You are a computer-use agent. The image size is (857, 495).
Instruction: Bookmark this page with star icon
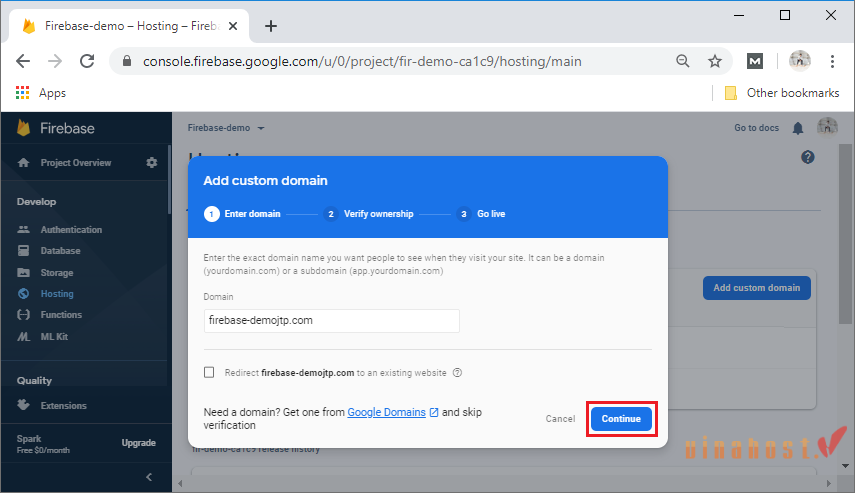715,61
